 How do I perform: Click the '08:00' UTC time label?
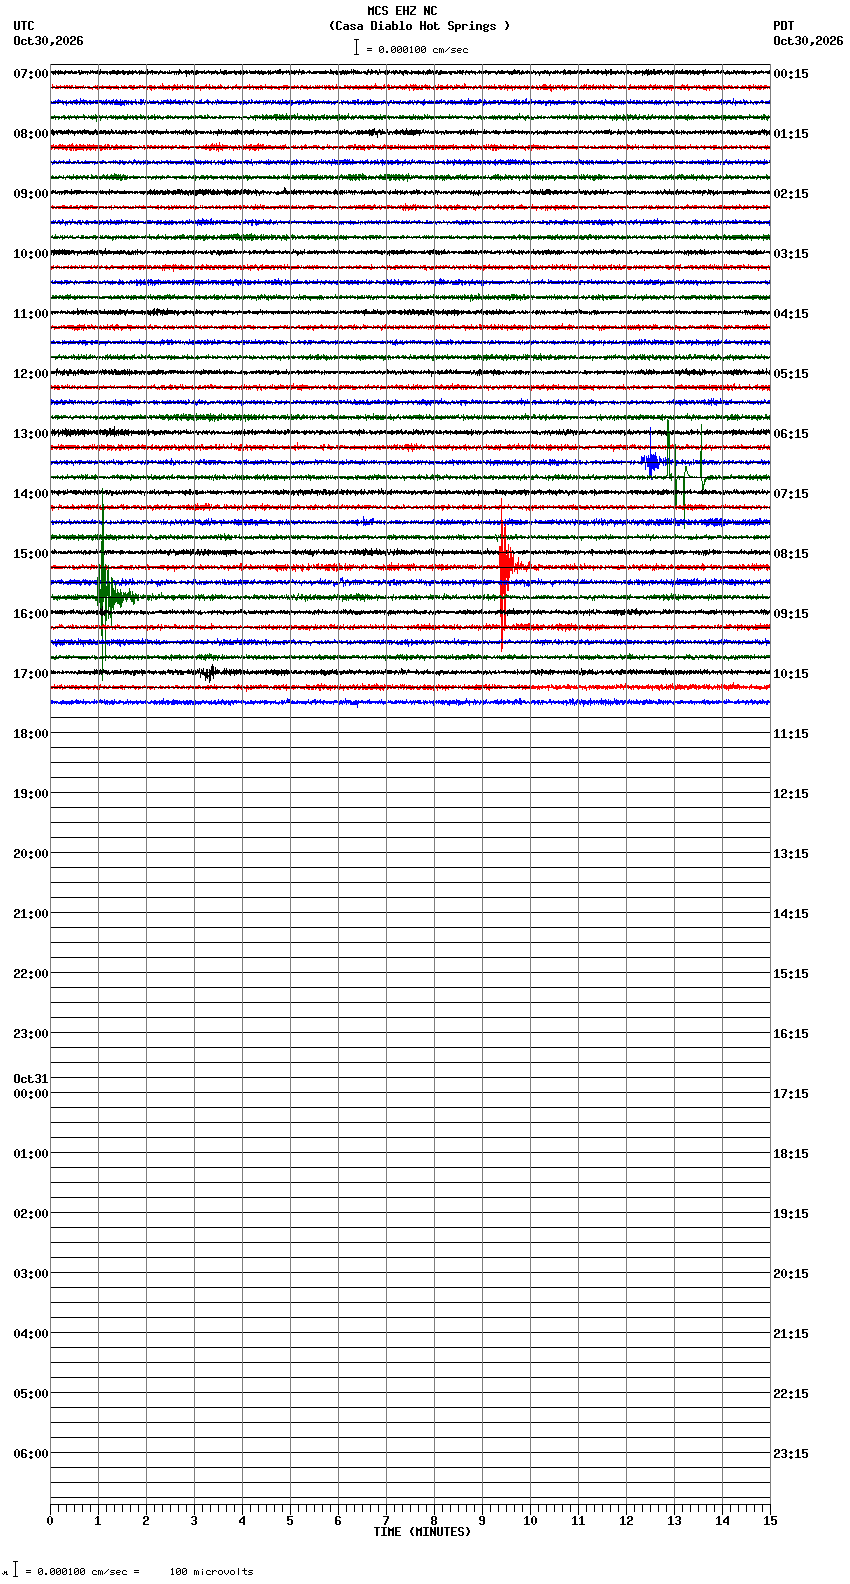31,134
